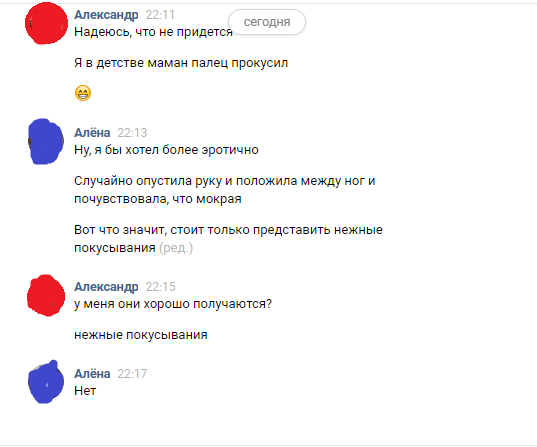Click the (ред.) edited label

point(176,248)
